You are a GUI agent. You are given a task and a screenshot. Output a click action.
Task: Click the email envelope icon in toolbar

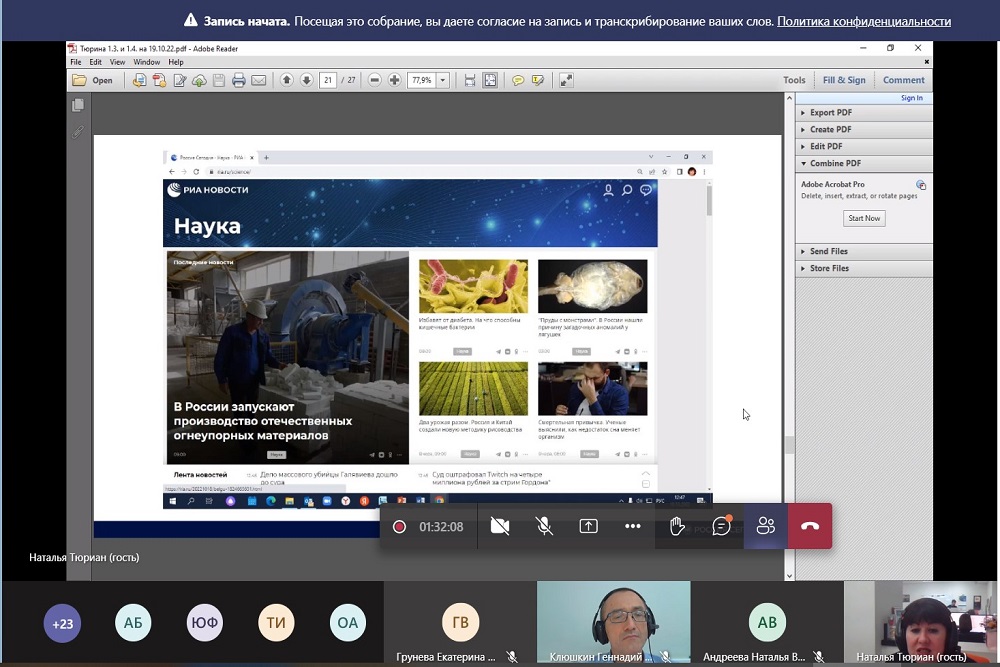259,80
